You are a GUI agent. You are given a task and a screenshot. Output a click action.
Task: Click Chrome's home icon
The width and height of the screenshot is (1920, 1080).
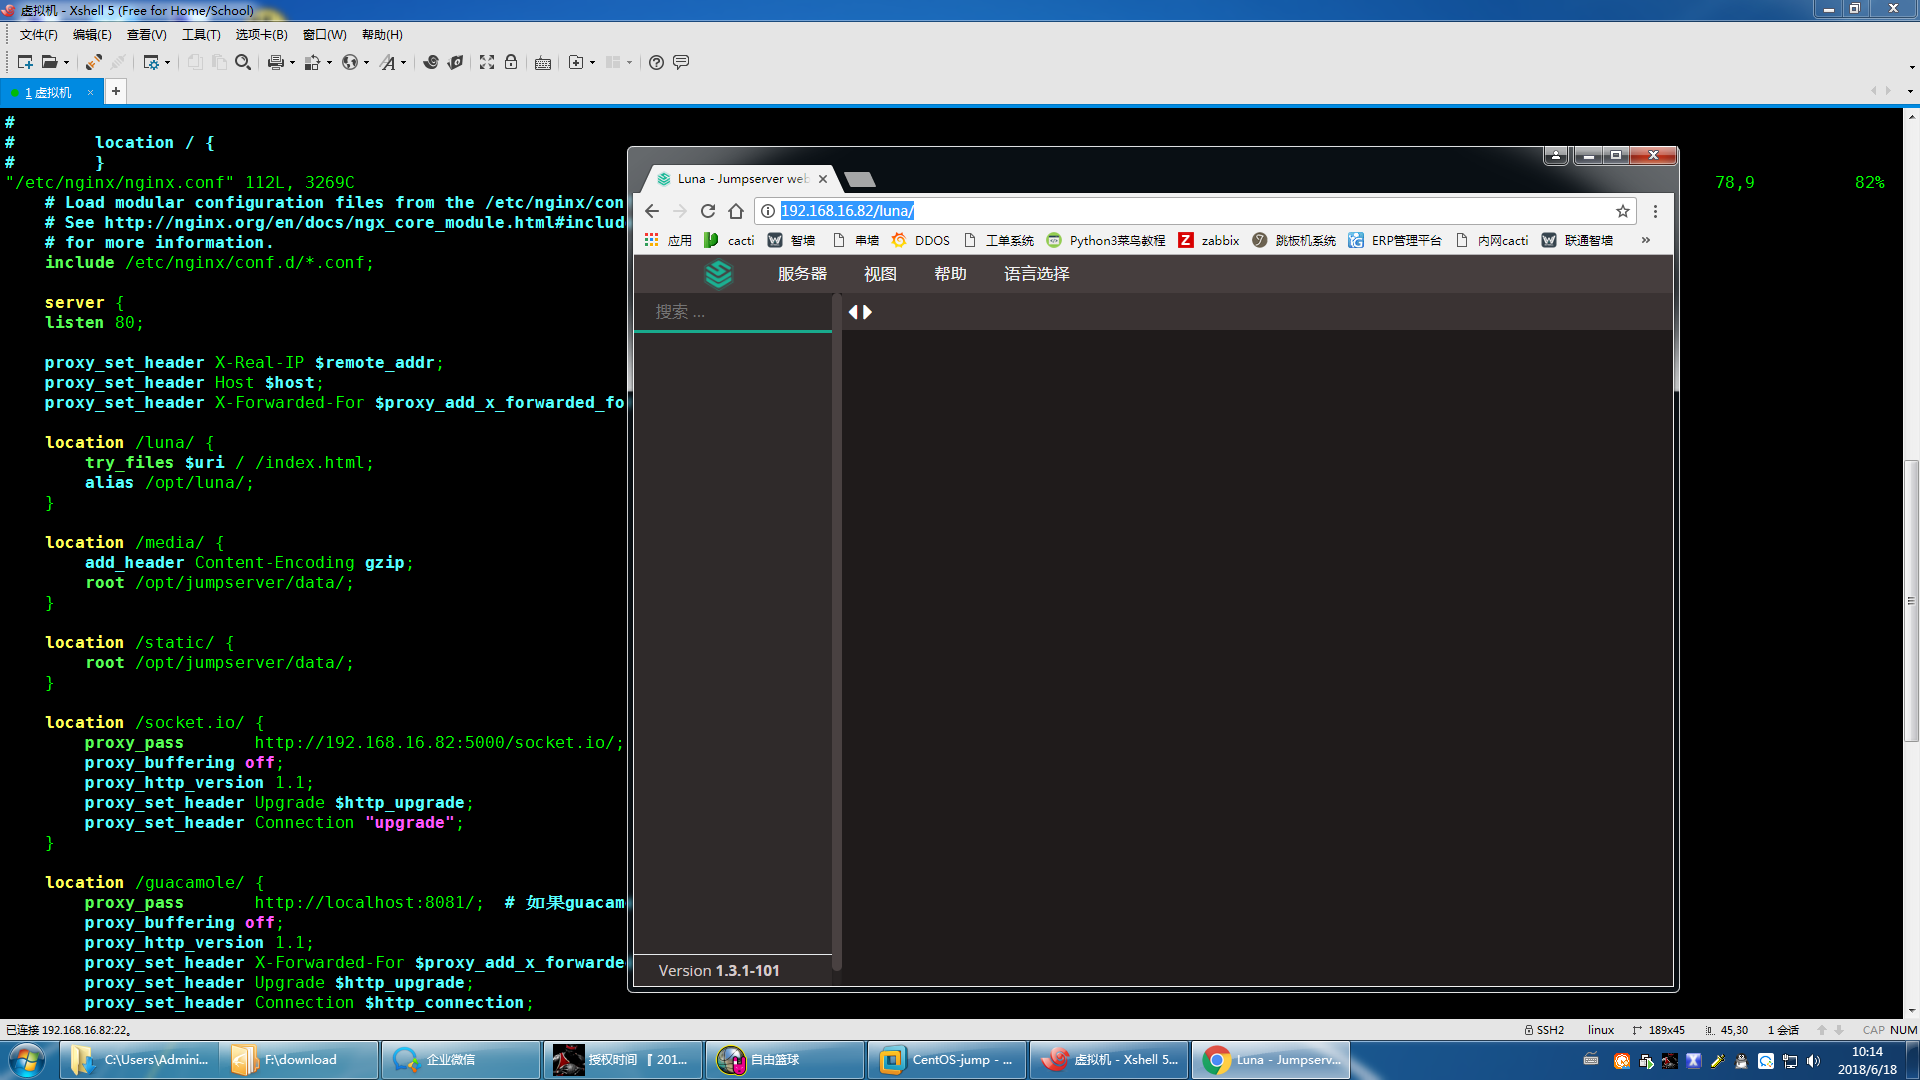click(736, 211)
